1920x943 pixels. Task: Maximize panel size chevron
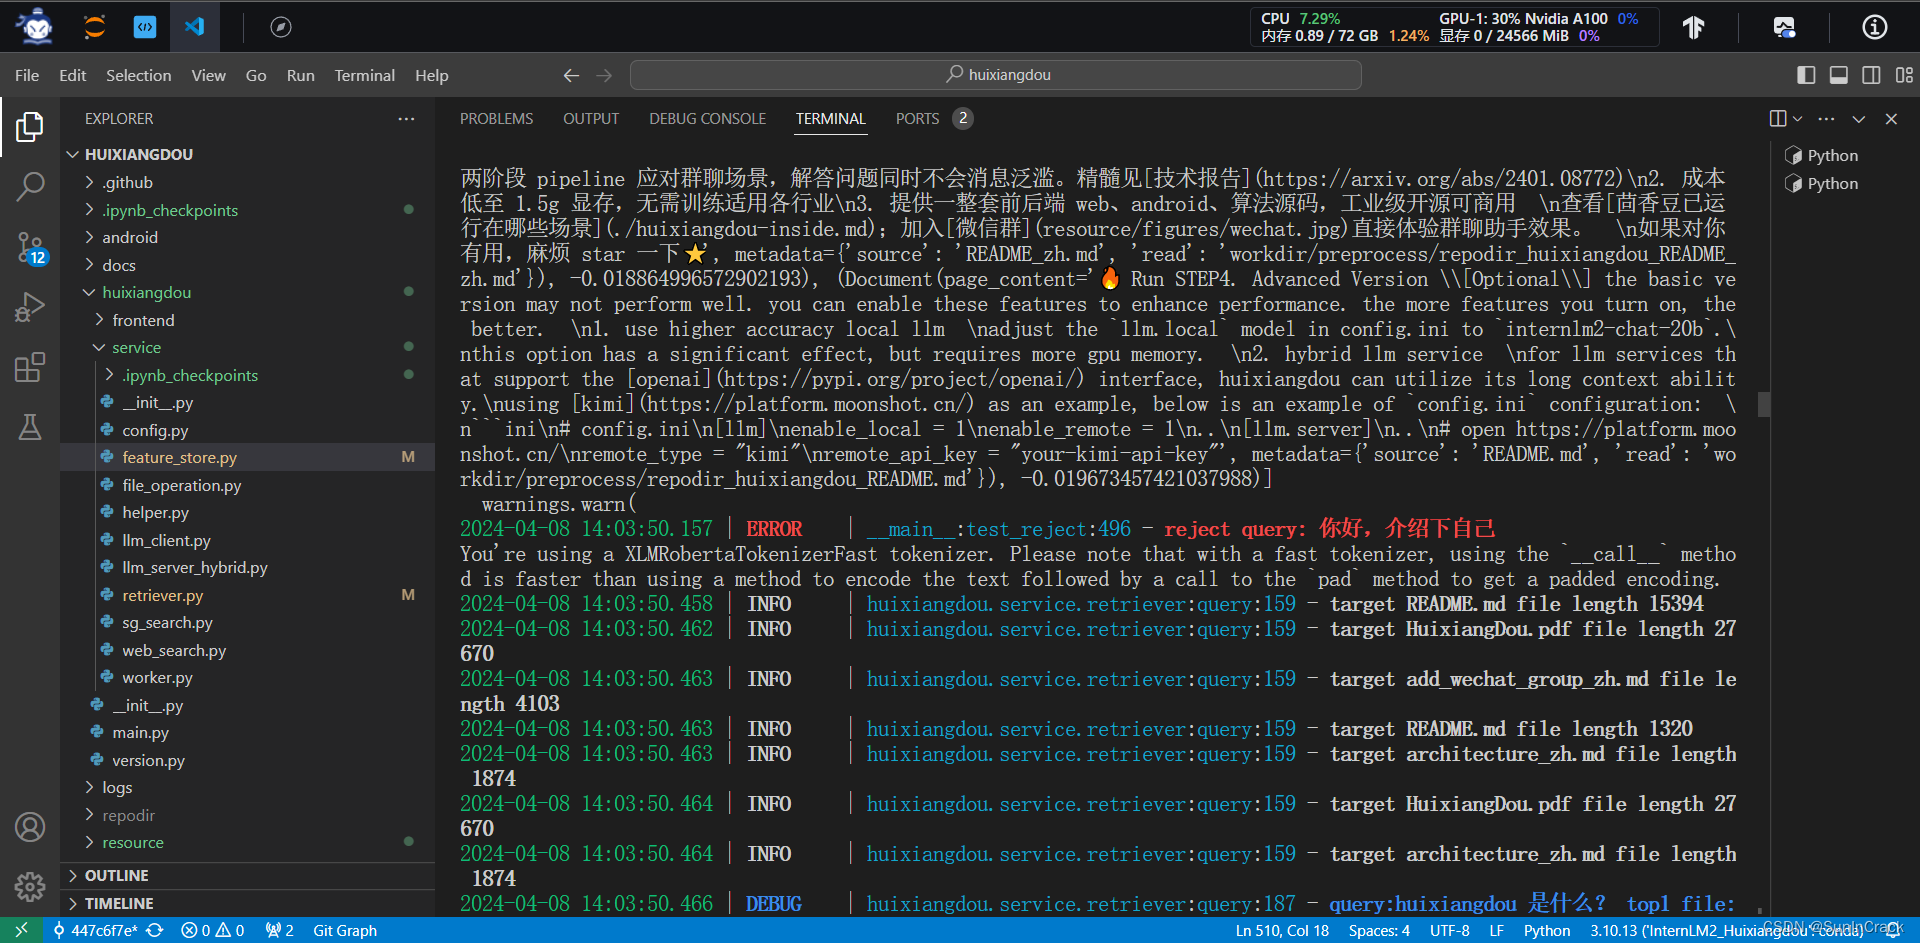[1859, 118]
